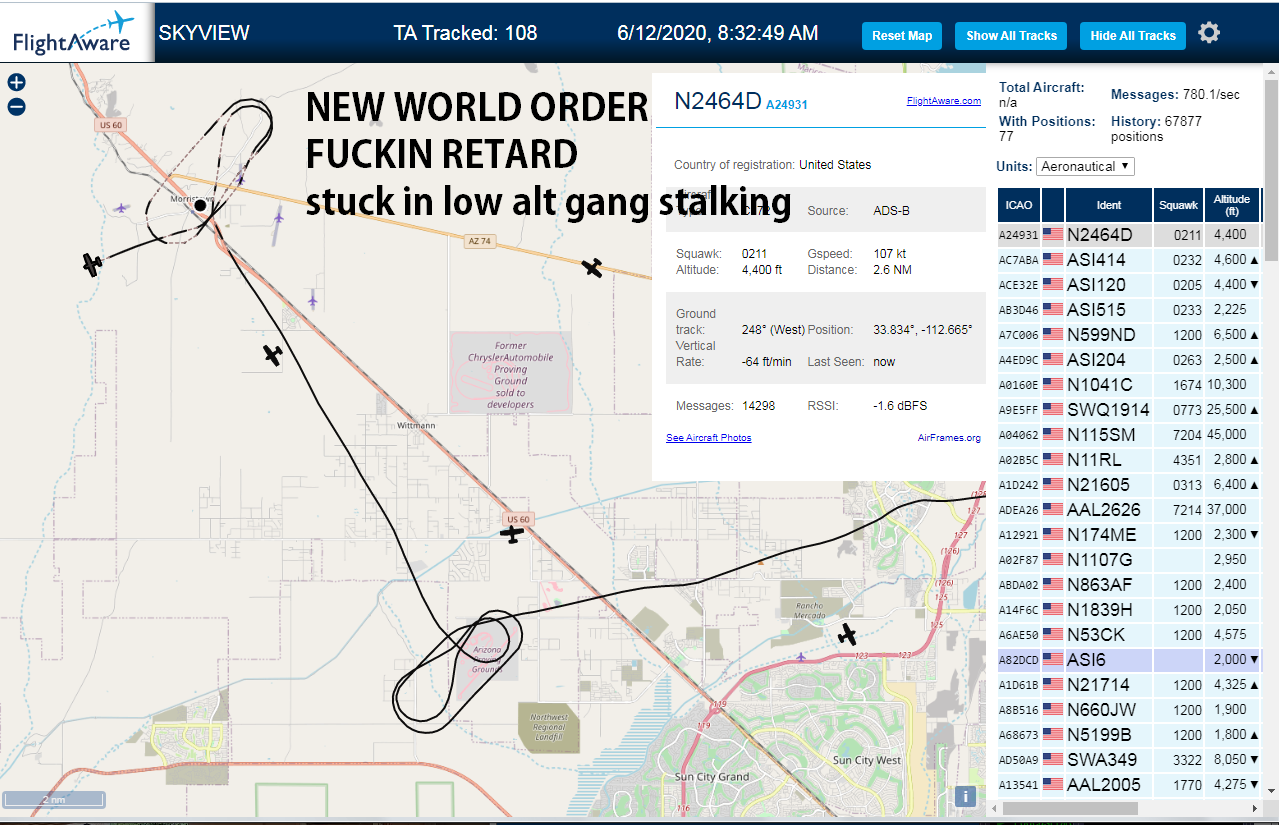Select aircraft ASI414 in list
This screenshot has height=825, width=1279.
(1129, 260)
